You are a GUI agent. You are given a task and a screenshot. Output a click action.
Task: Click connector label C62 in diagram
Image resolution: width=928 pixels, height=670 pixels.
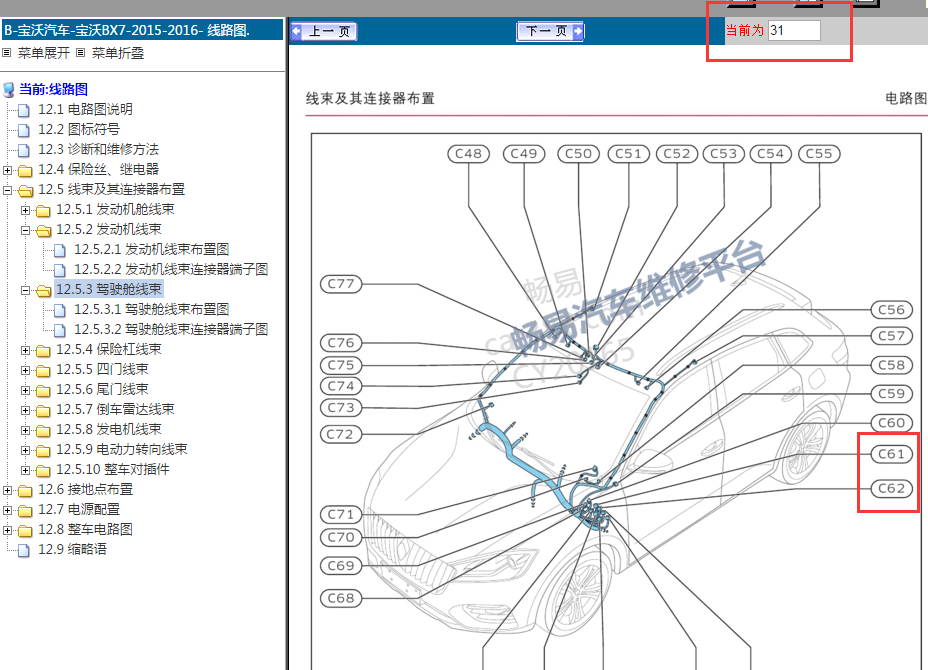891,489
